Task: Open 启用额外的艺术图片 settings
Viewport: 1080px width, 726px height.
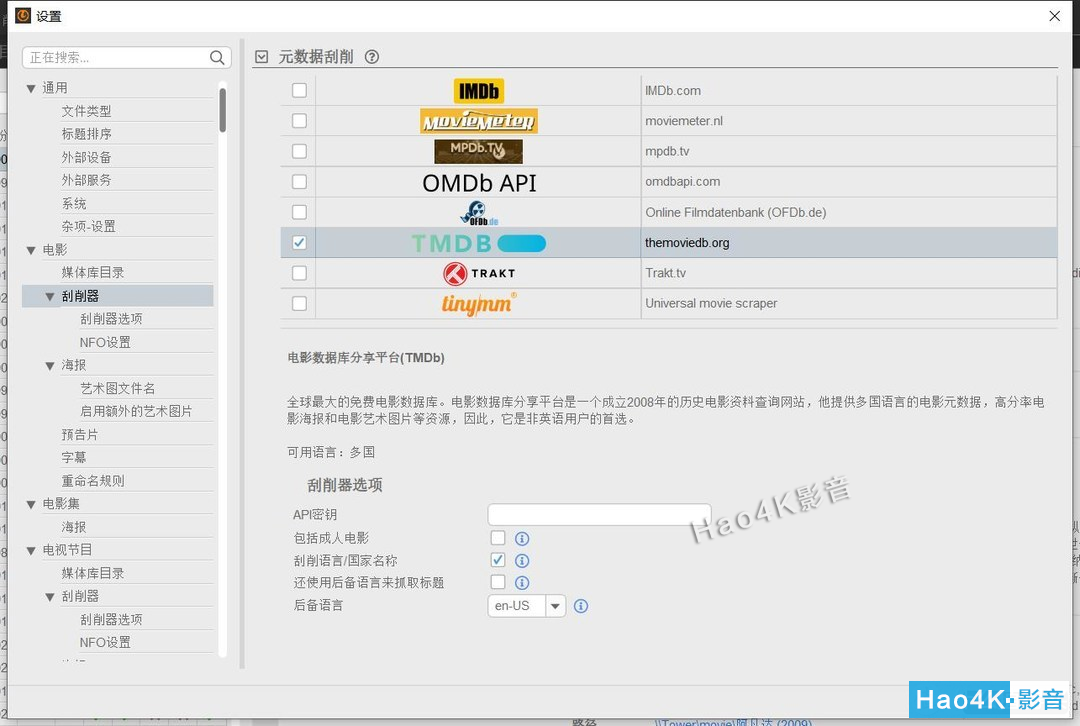Action: click(136, 411)
